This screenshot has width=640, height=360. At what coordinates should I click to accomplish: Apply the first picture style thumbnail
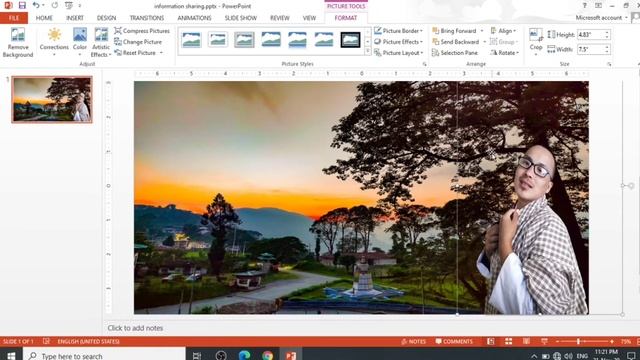click(191, 40)
